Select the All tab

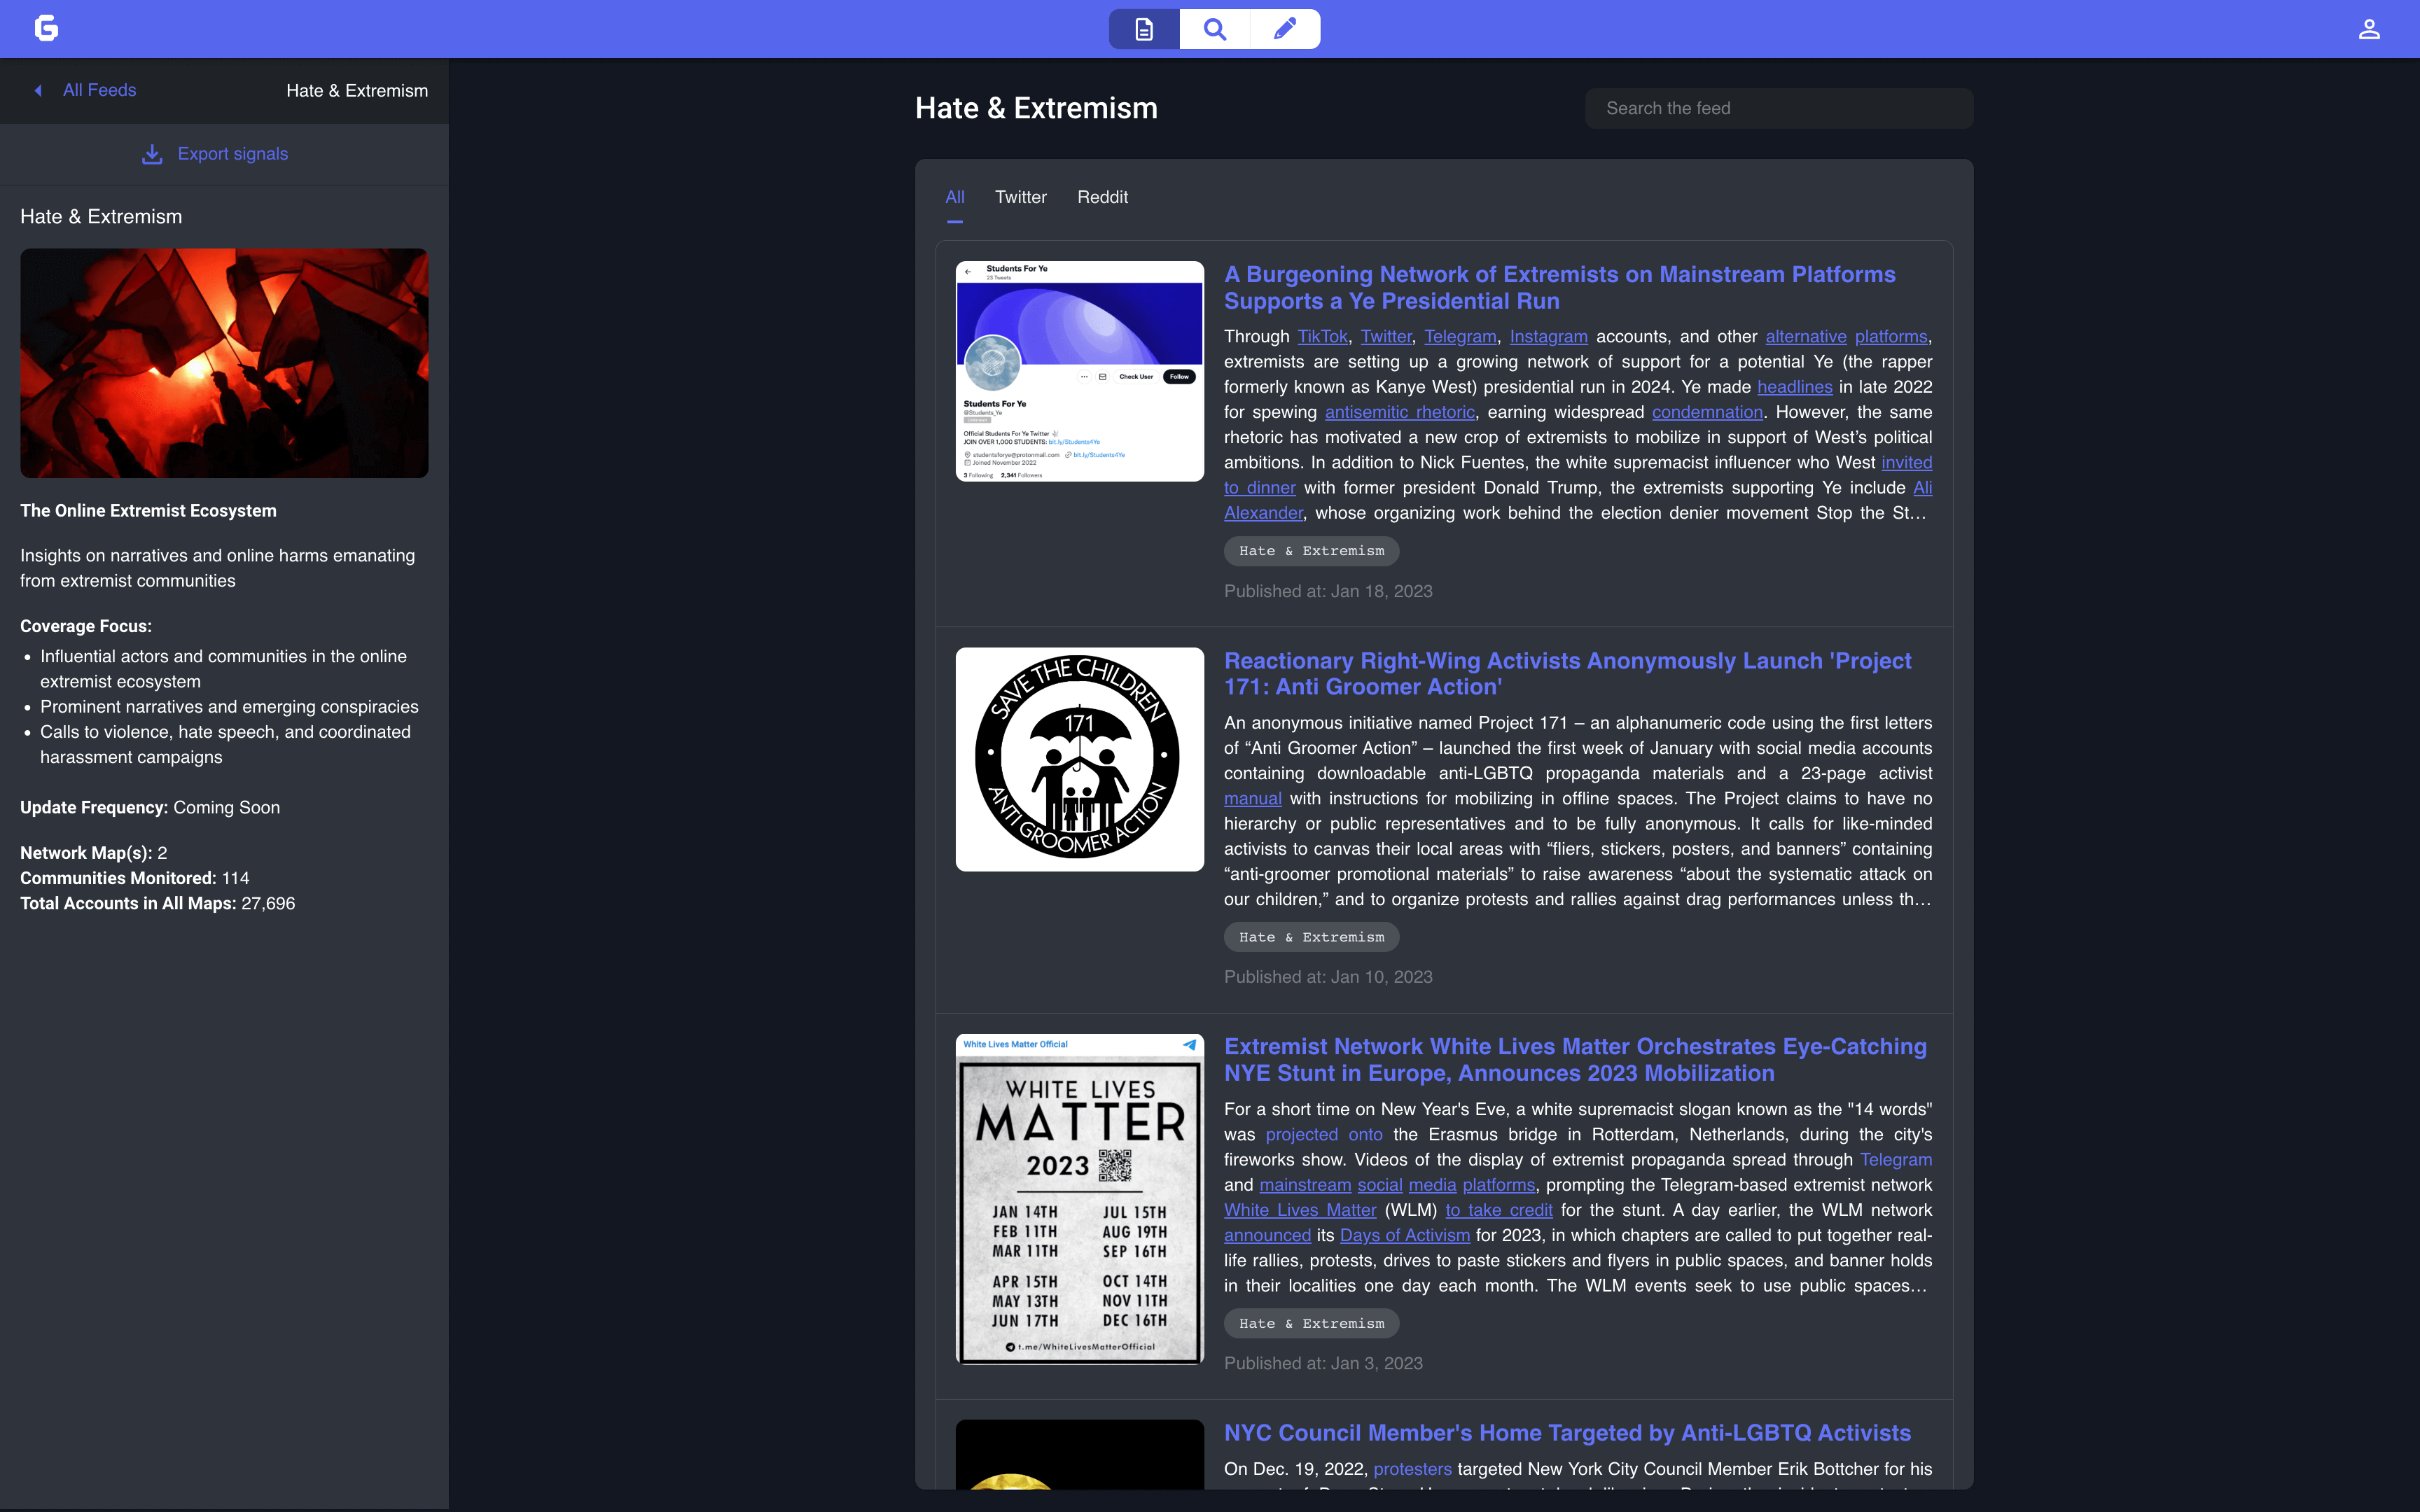tap(955, 197)
